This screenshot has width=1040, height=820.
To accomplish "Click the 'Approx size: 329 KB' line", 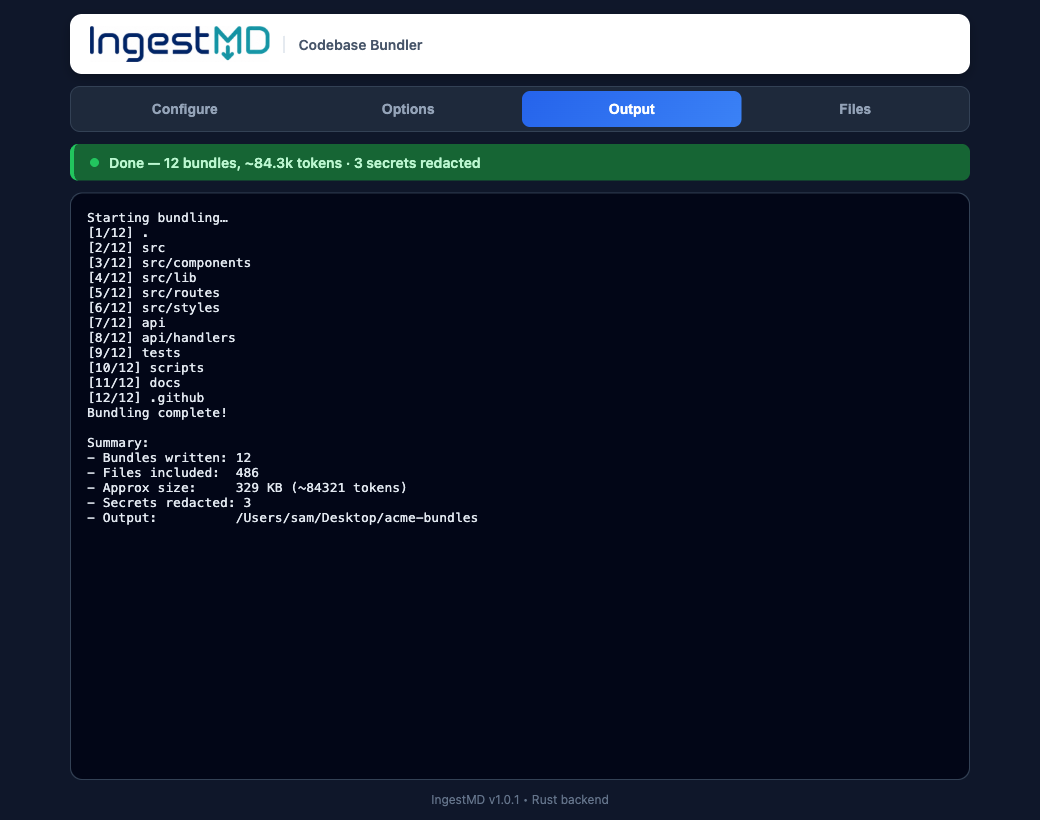I will (247, 488).
